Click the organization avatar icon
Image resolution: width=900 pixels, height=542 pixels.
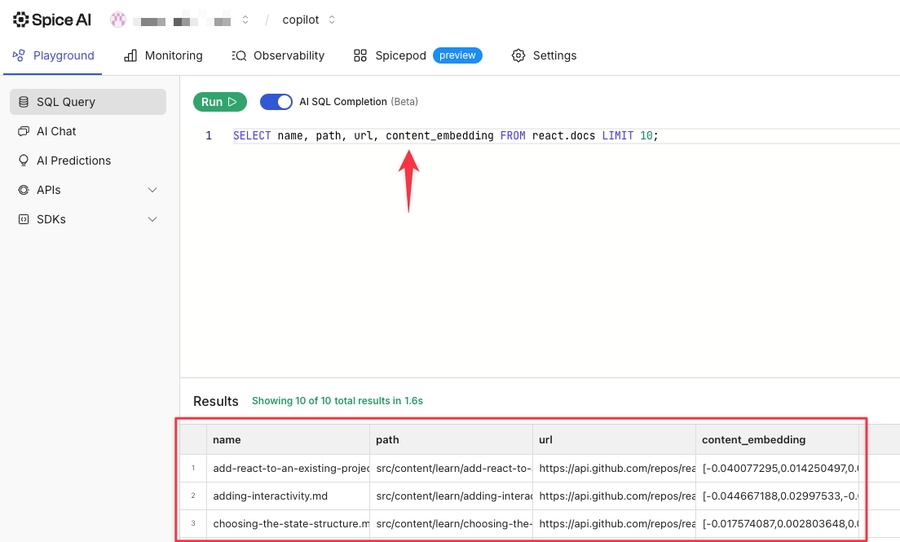tap(118, 19)
